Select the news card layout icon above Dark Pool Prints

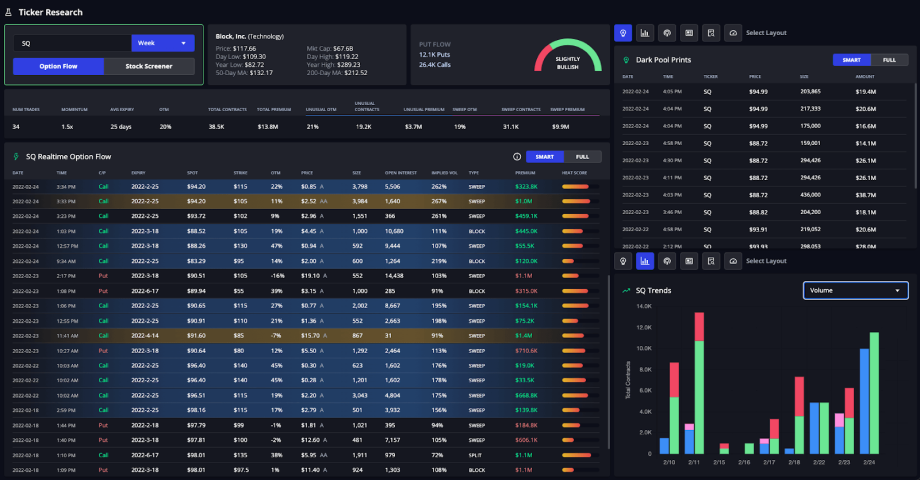[689, 33]
